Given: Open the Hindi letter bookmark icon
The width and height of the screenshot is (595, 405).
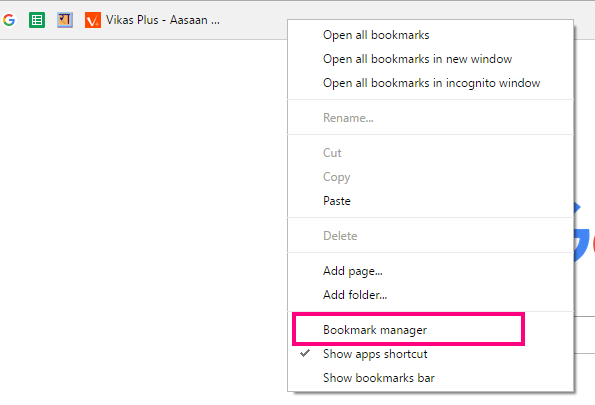Looking at the screenshot, I should [x=65, y=20].
